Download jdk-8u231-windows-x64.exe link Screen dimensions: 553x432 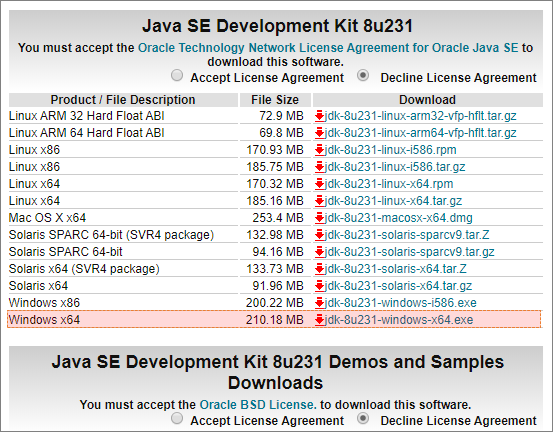[x=399, y=320]
